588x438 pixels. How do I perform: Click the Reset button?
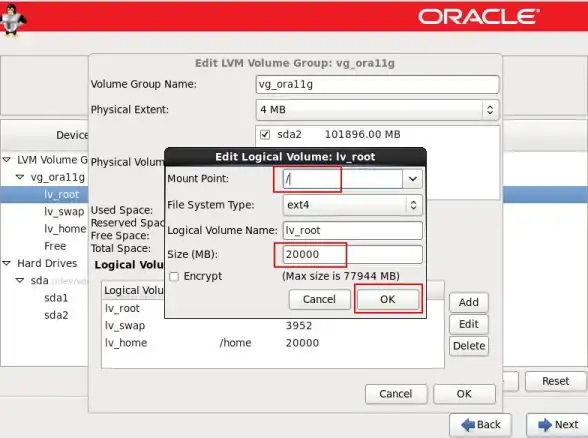coord(555,381)
